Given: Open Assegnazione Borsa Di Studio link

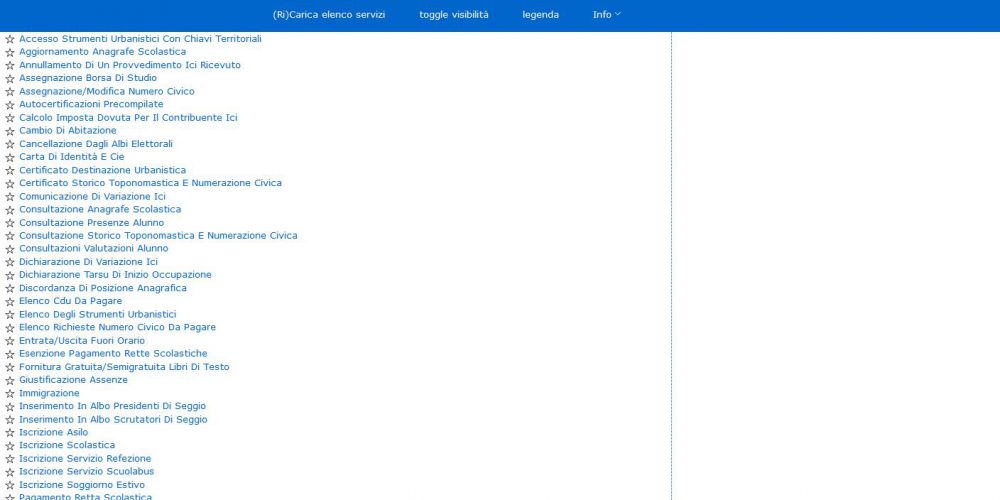Looking at the screenshot, I should [x=88, y=78].
